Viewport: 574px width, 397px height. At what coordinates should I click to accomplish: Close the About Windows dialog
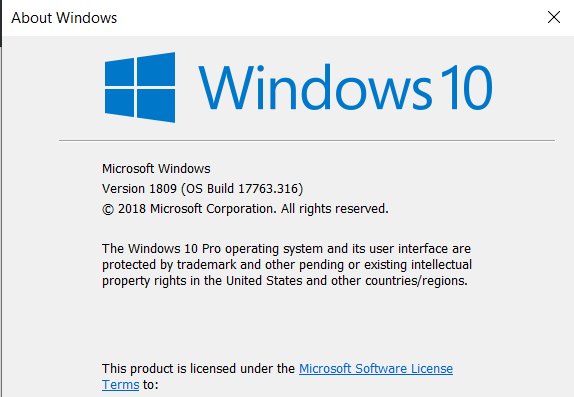[x=554, y=17]
